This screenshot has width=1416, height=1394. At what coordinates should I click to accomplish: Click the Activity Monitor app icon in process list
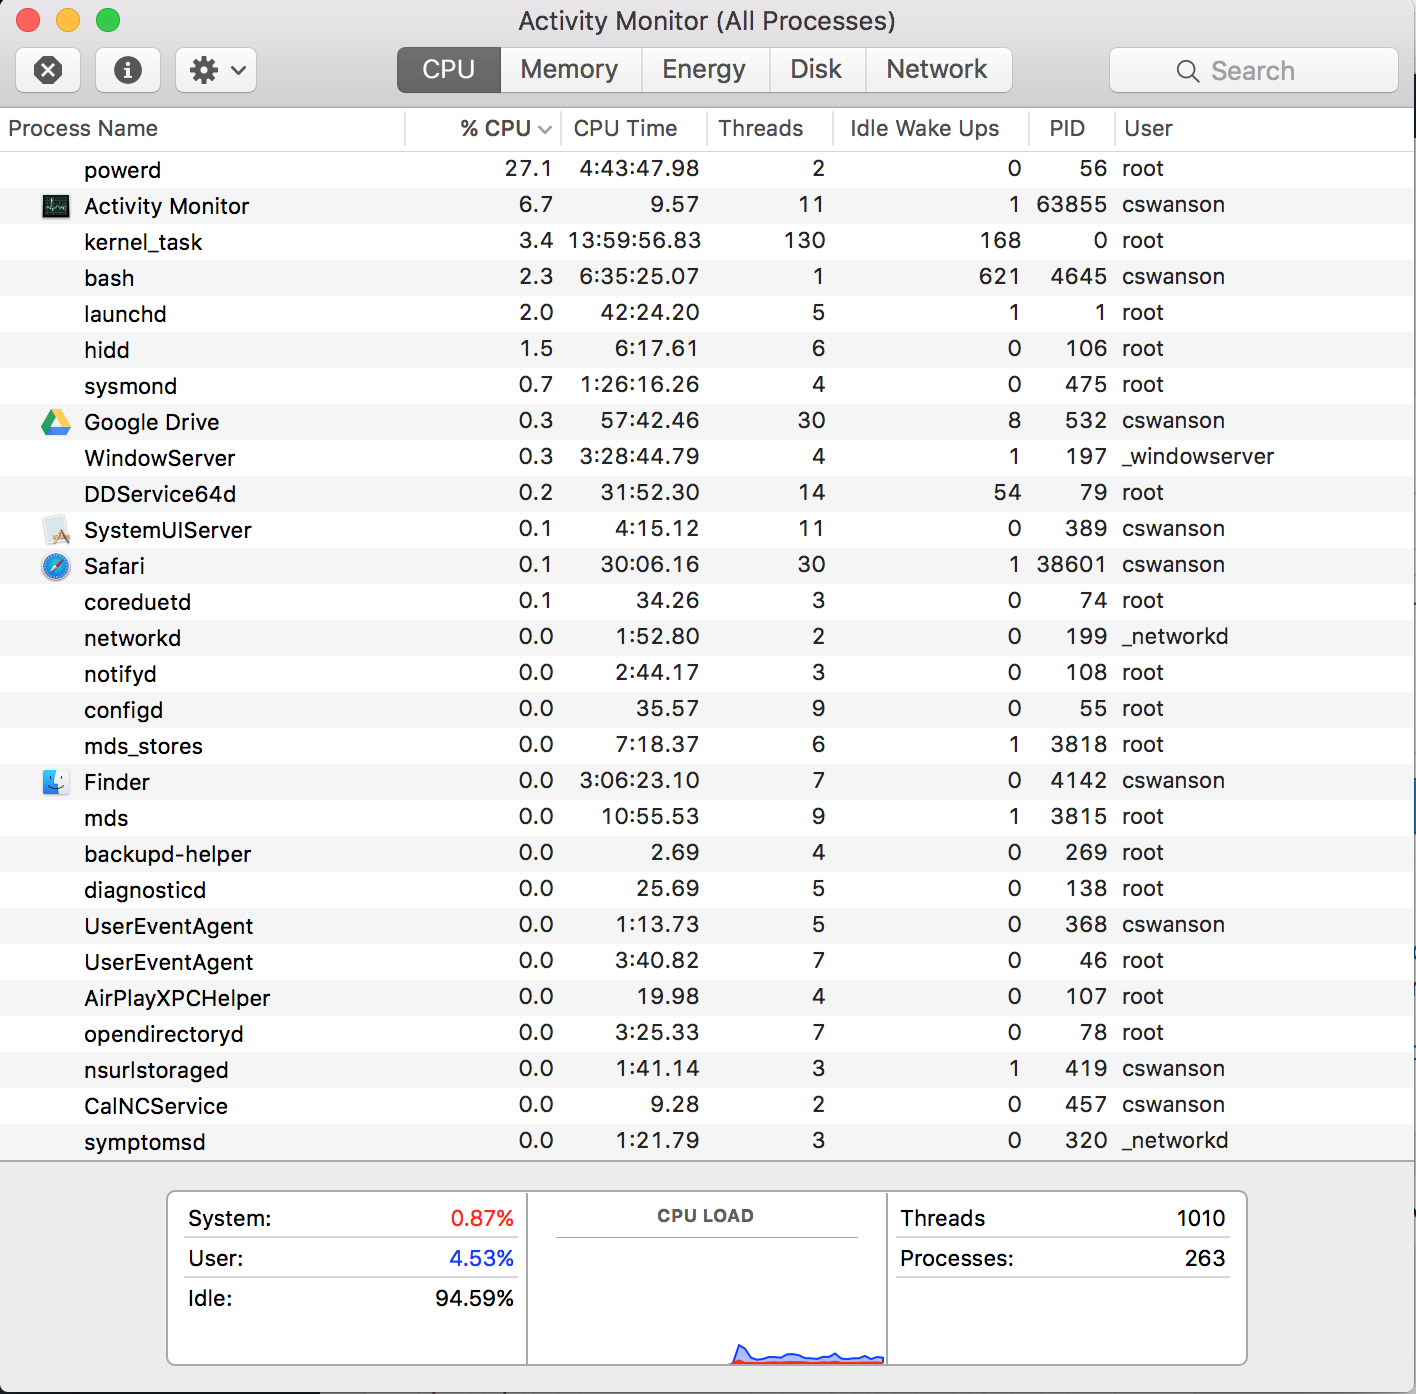click(x=56, y=206)
